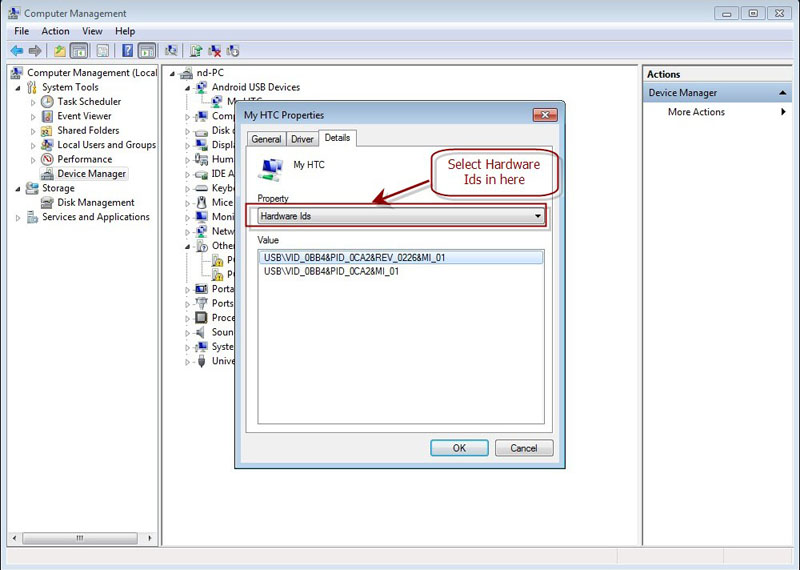Click the System Tools icon

(x=32, y=87)
